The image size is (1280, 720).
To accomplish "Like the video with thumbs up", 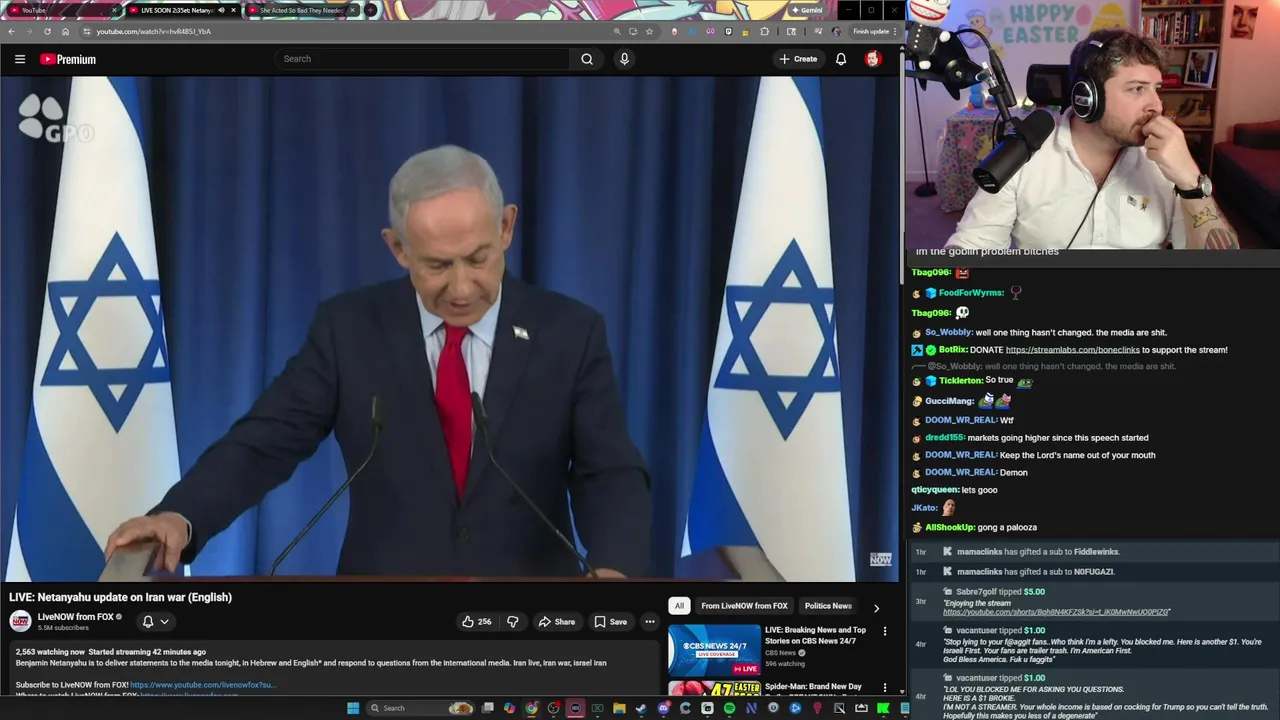I will (476, 622).
